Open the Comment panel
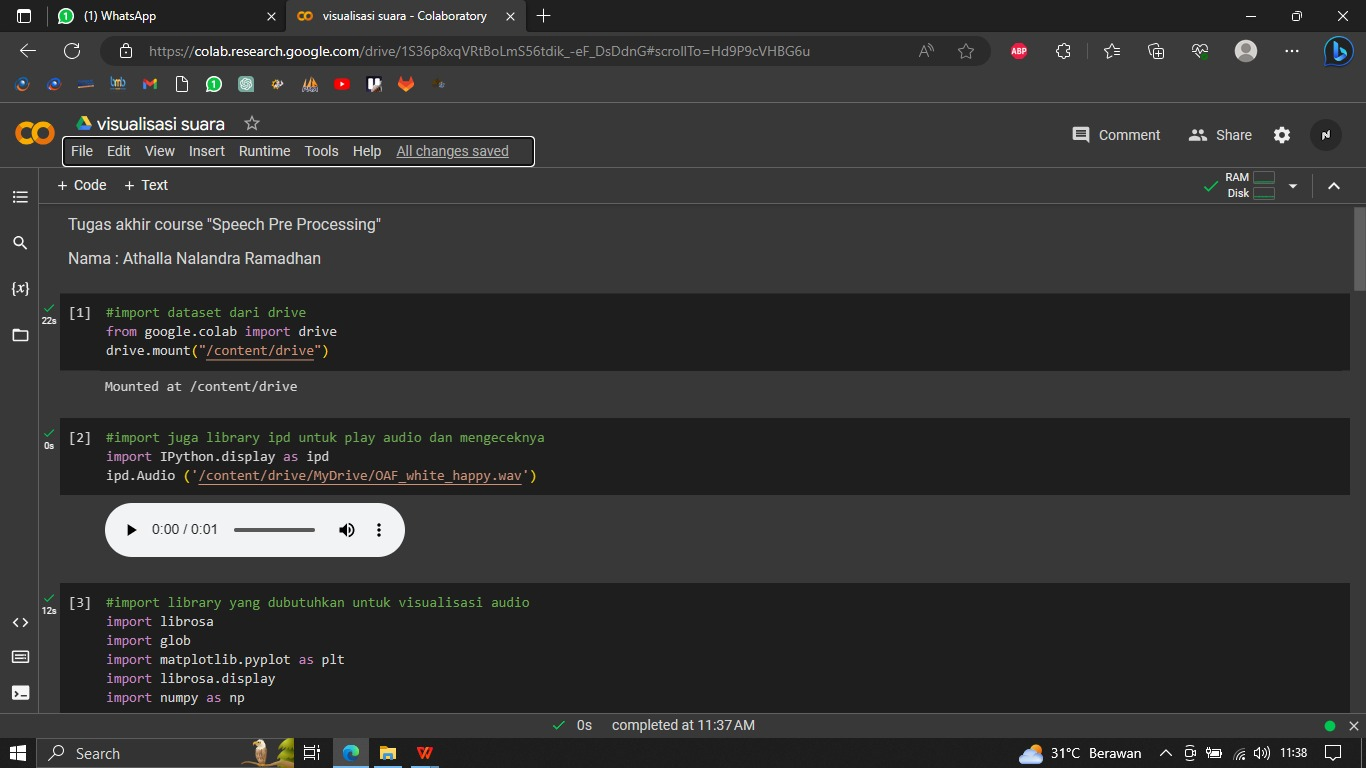Image resolution: width=1366 pixels, height=768 pixels. pyautogui.click(x=1116, y=135)
